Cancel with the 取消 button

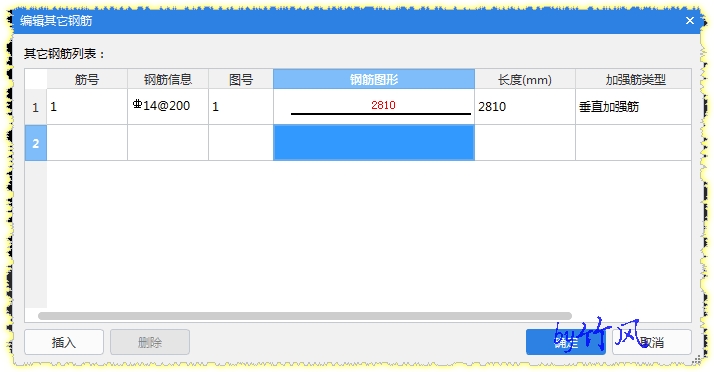(652, 342)
